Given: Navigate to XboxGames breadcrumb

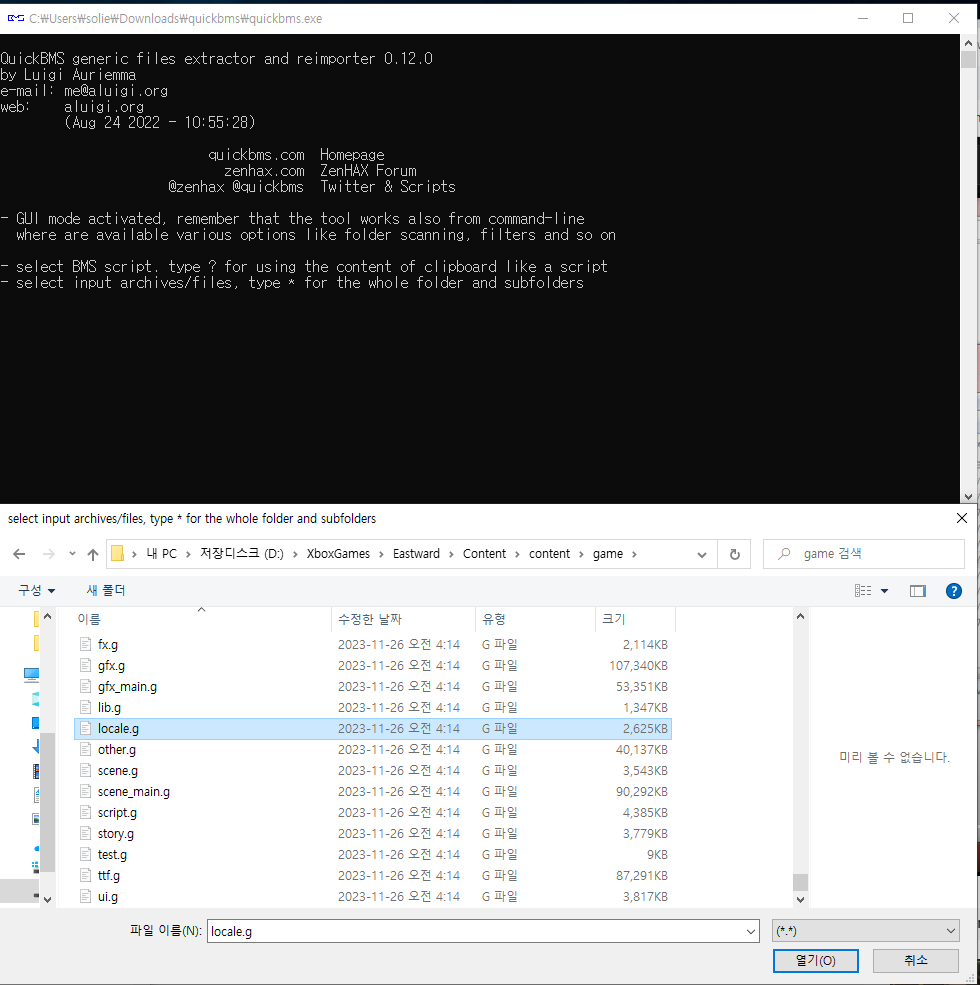Looking at the screenshot, I should (x=338, y=554).
